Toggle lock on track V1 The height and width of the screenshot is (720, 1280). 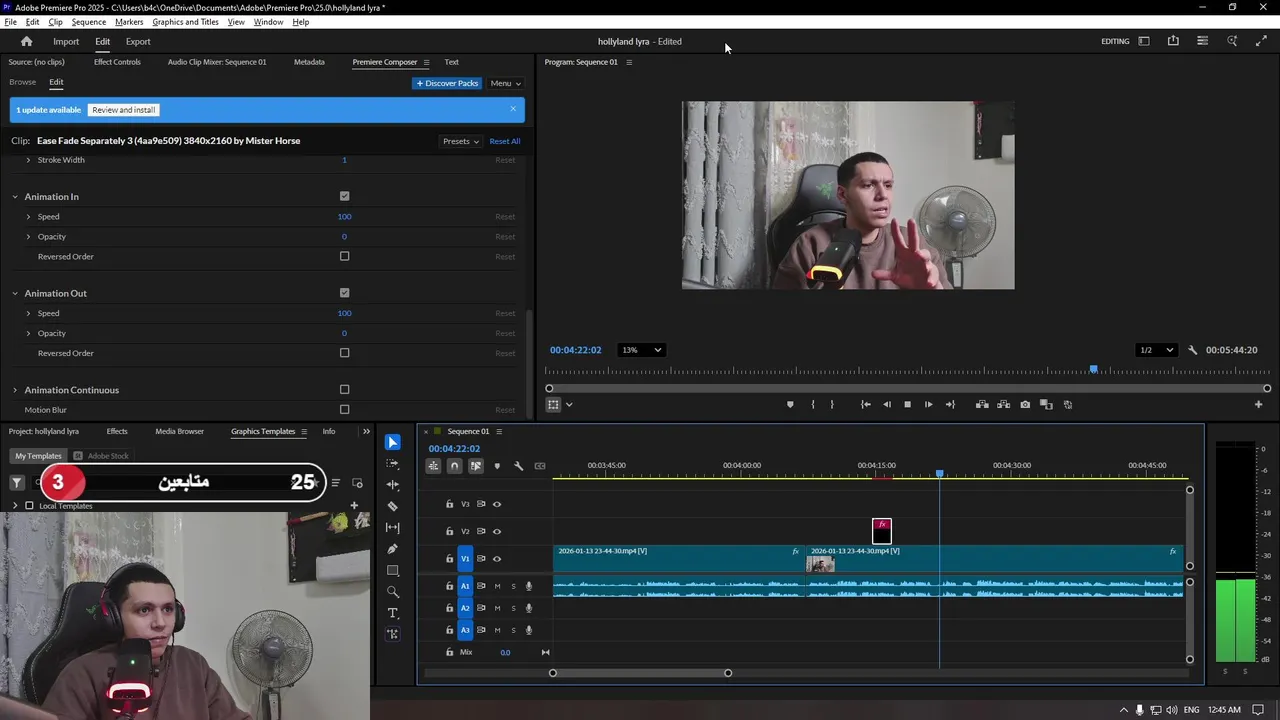pyautogui.click(x=450, y=559)
